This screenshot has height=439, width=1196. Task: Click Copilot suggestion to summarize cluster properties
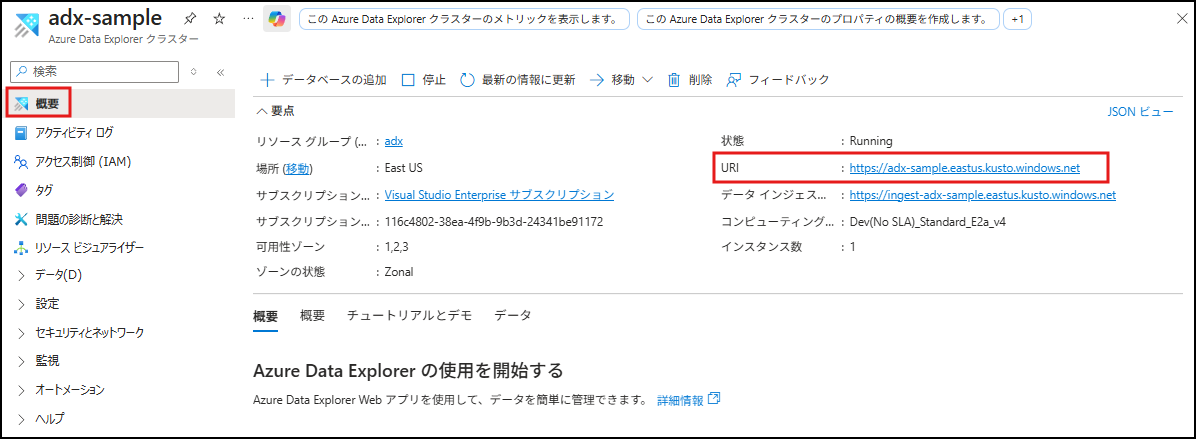[818, 18]
